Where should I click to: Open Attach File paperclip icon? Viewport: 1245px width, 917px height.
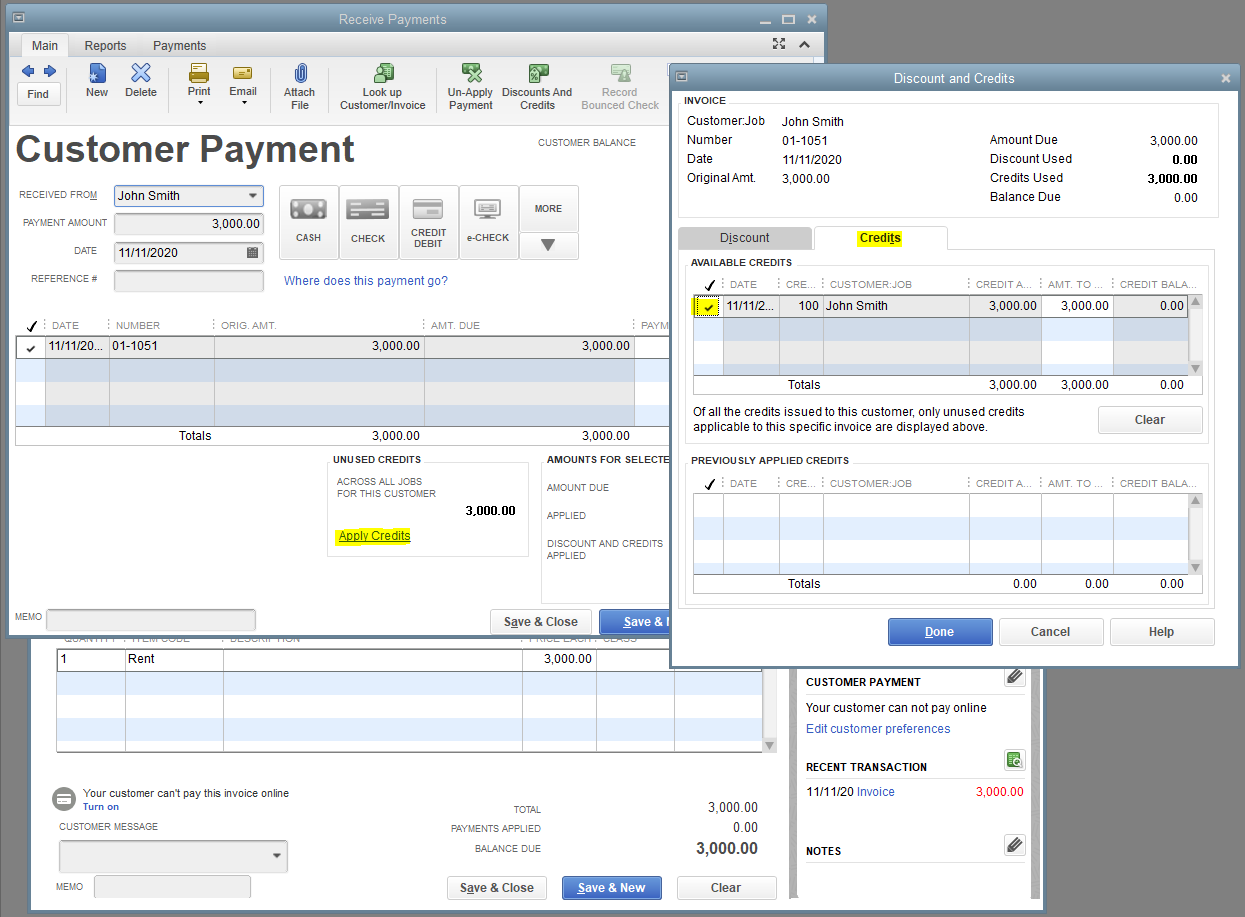tap(299, 75)
